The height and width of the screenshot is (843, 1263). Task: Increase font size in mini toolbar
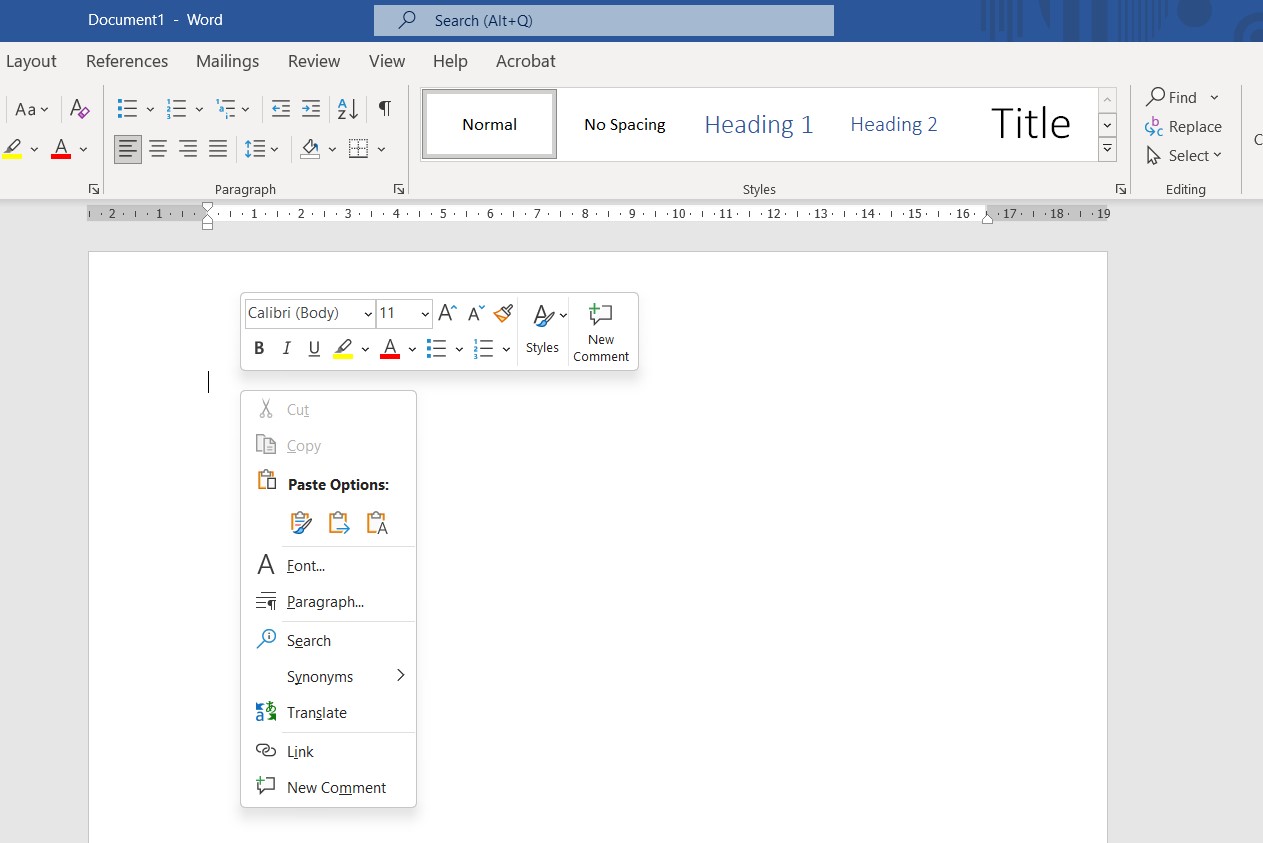pyautogui.click(x=447, y=313)
